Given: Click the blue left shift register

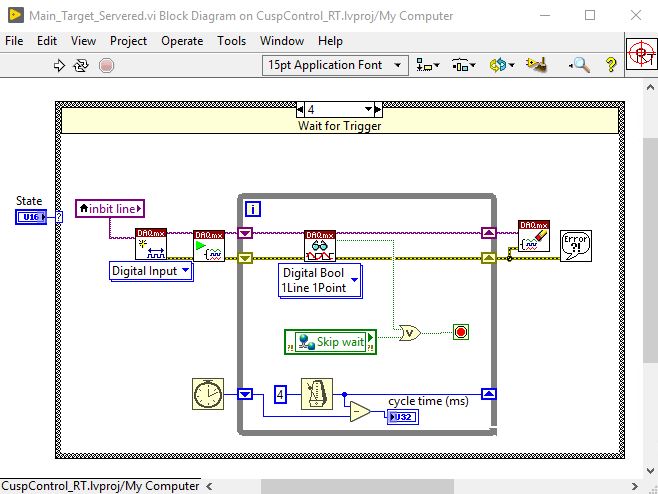Looking at the screenshot, I should point(245,394).
